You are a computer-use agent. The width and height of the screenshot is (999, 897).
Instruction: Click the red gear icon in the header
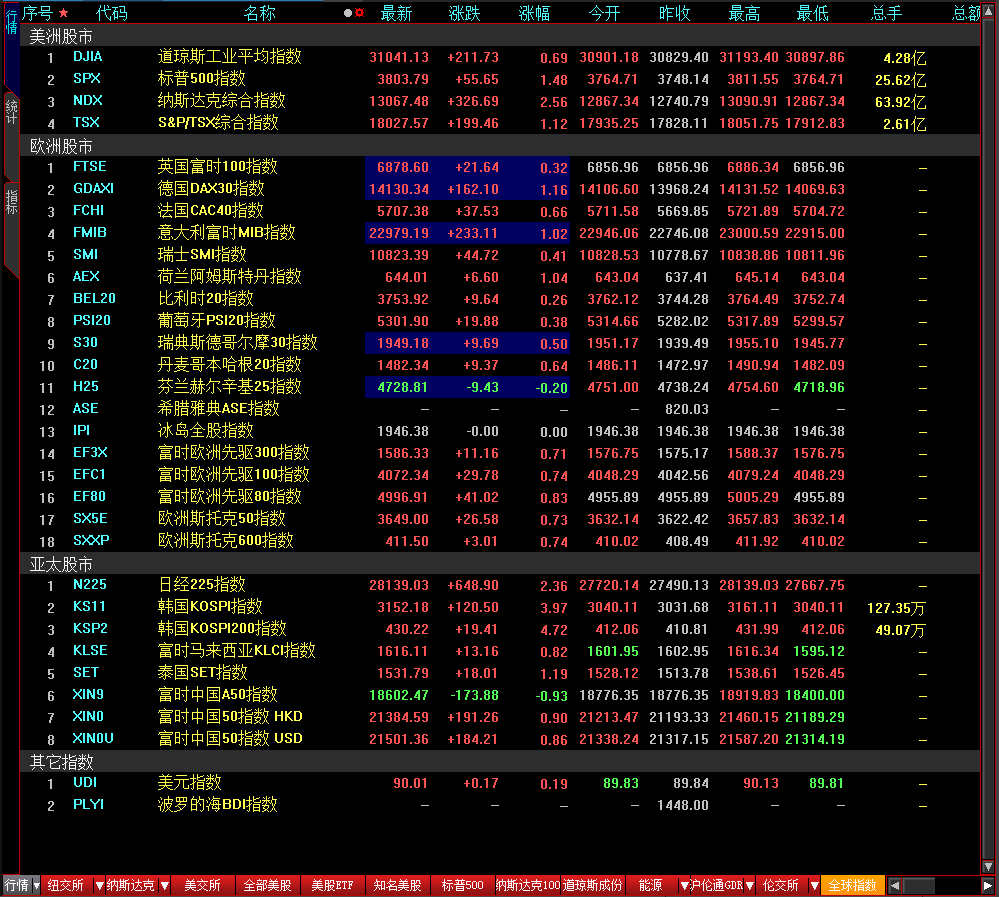[359, 13]
